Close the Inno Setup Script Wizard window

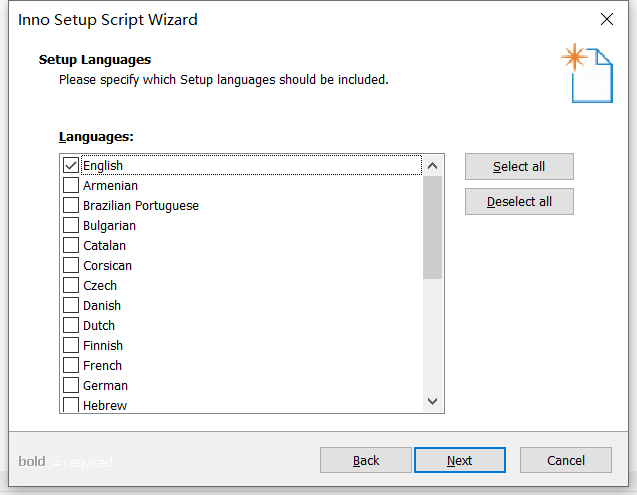pos(607,19)
